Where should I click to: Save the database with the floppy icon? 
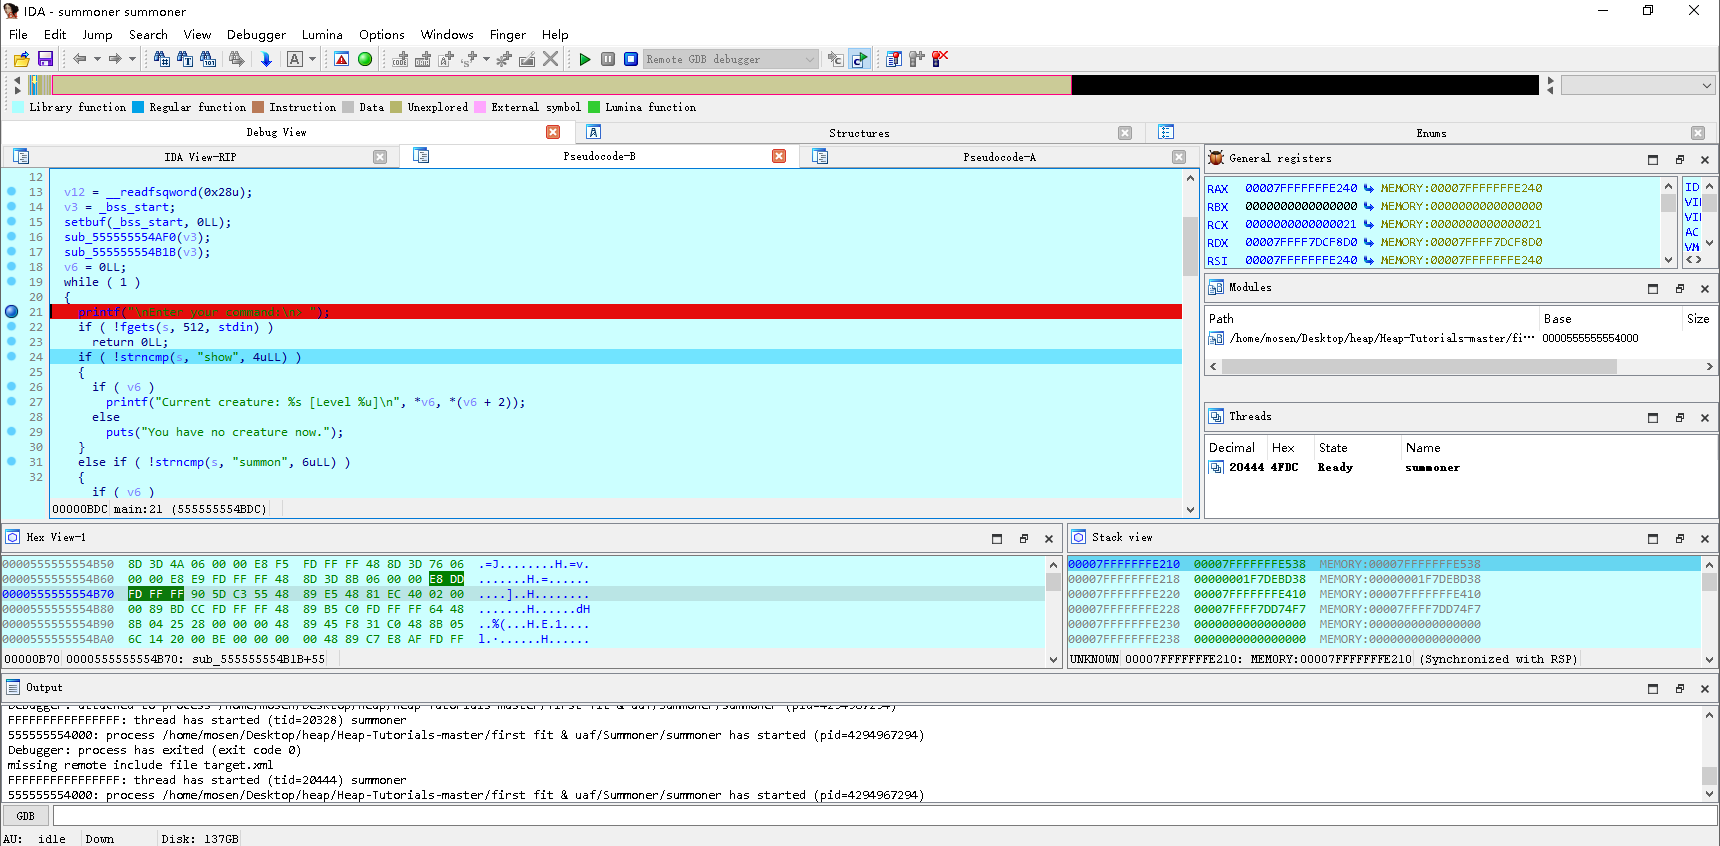(45, 59)
